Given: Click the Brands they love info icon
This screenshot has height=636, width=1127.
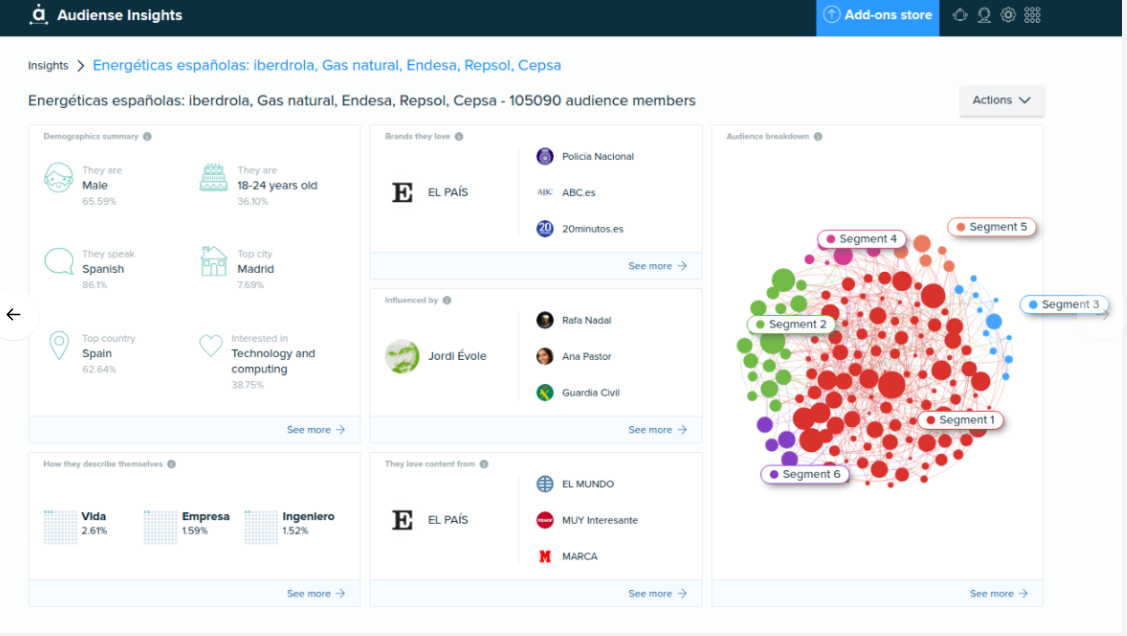Looking at the screenshot, I should [x=459, y=137].
